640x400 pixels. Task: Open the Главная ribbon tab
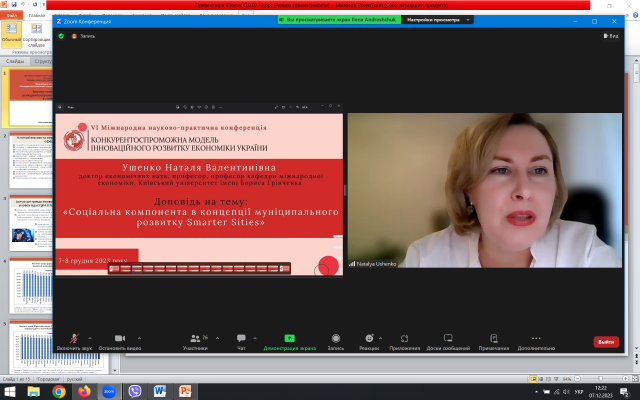[x=37, y=15]
